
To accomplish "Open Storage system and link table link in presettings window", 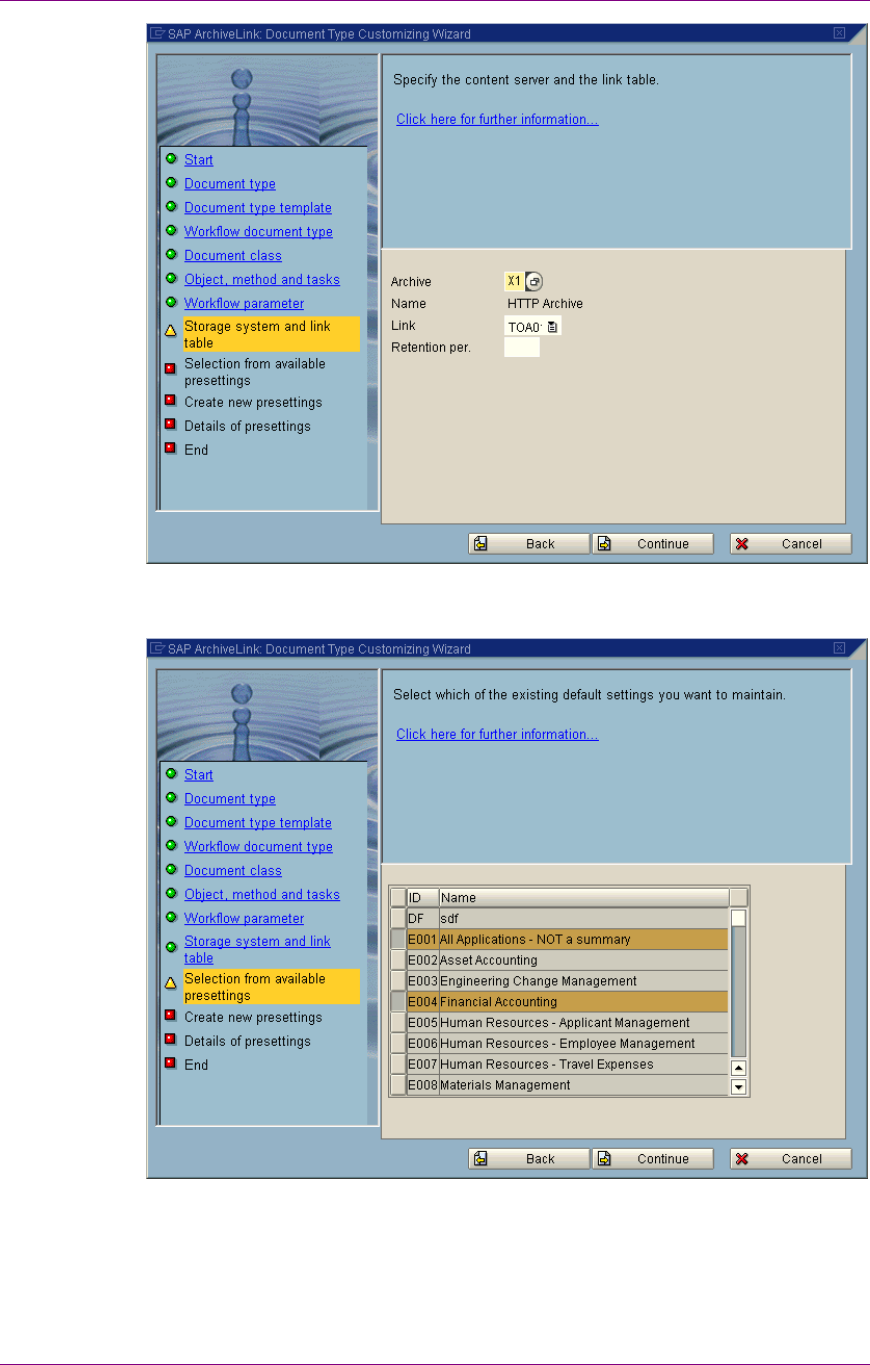I will (x=257, y=950).
